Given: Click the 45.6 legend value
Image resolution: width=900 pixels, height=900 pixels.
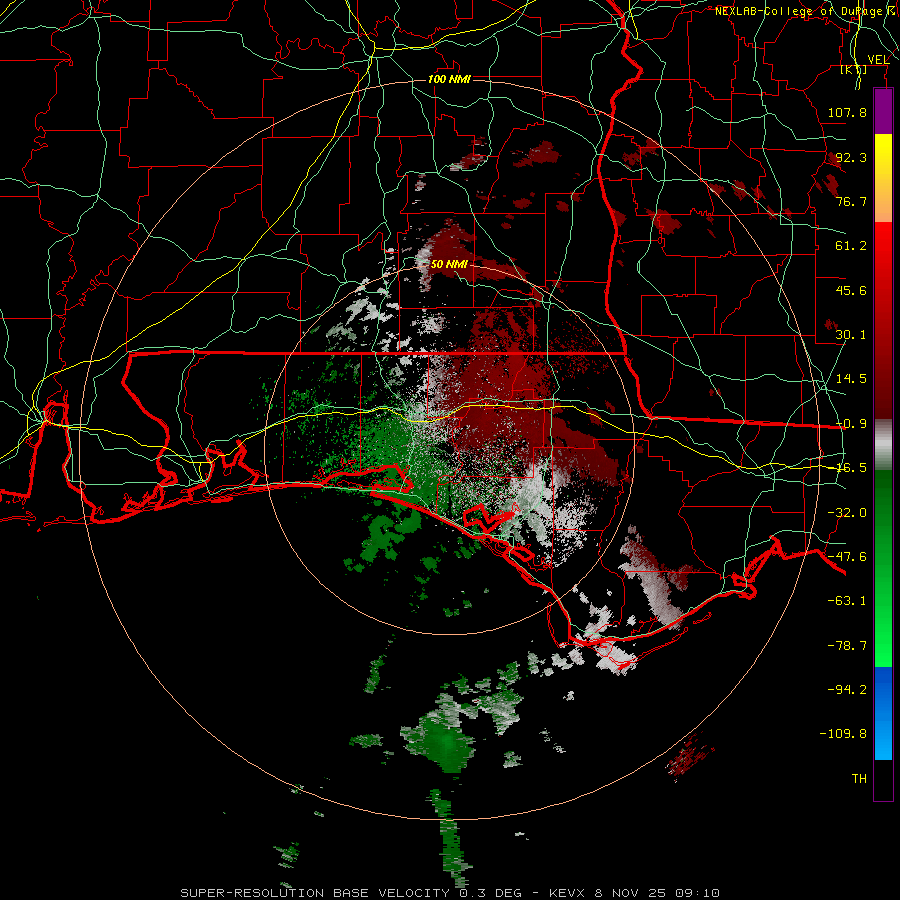Looking at the screenshot, I should coord(851,290).
